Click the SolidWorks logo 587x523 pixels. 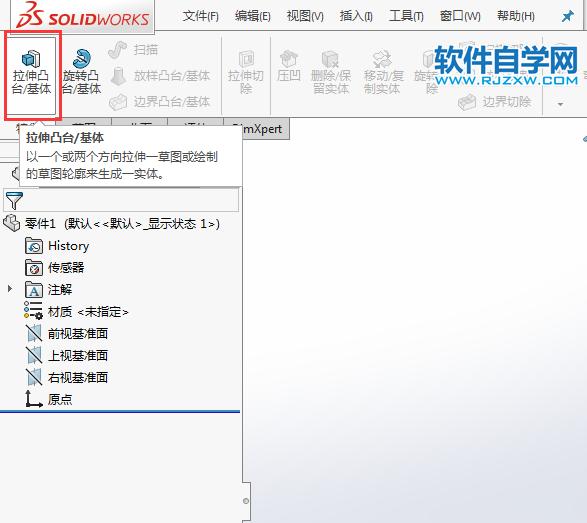82,15
